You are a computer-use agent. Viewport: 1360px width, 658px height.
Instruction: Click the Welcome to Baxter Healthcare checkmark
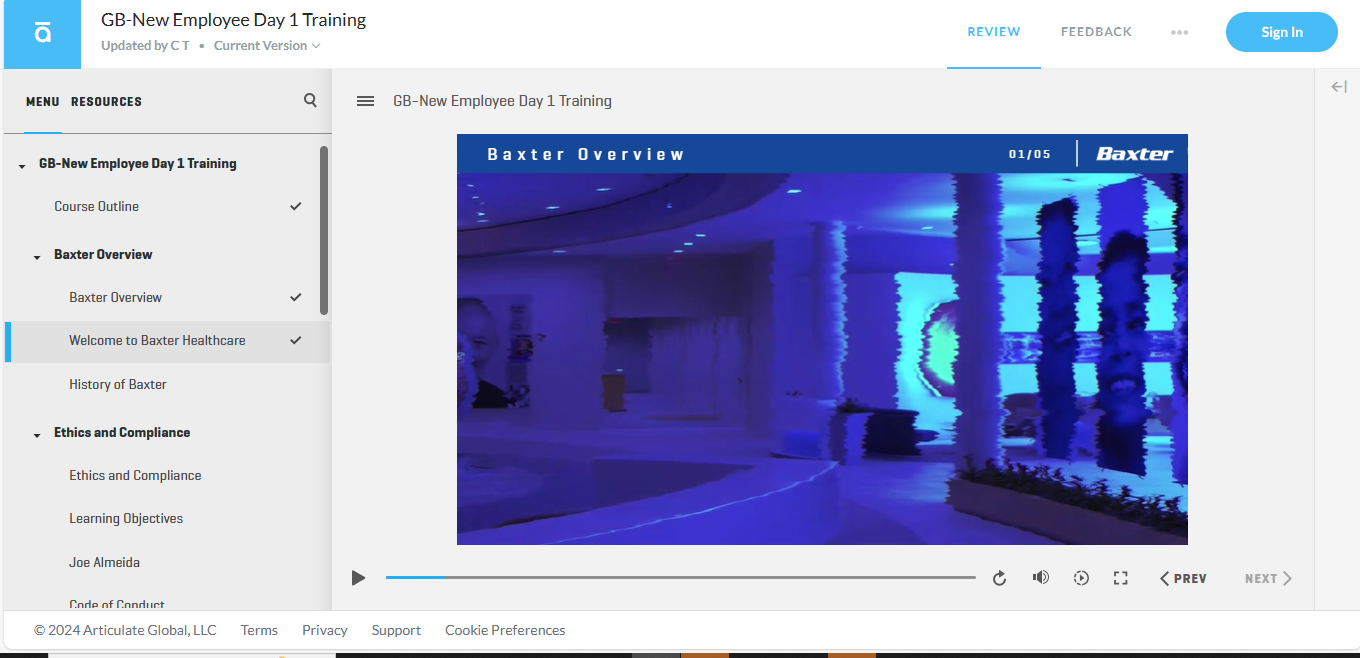click(x=295, y=340)
